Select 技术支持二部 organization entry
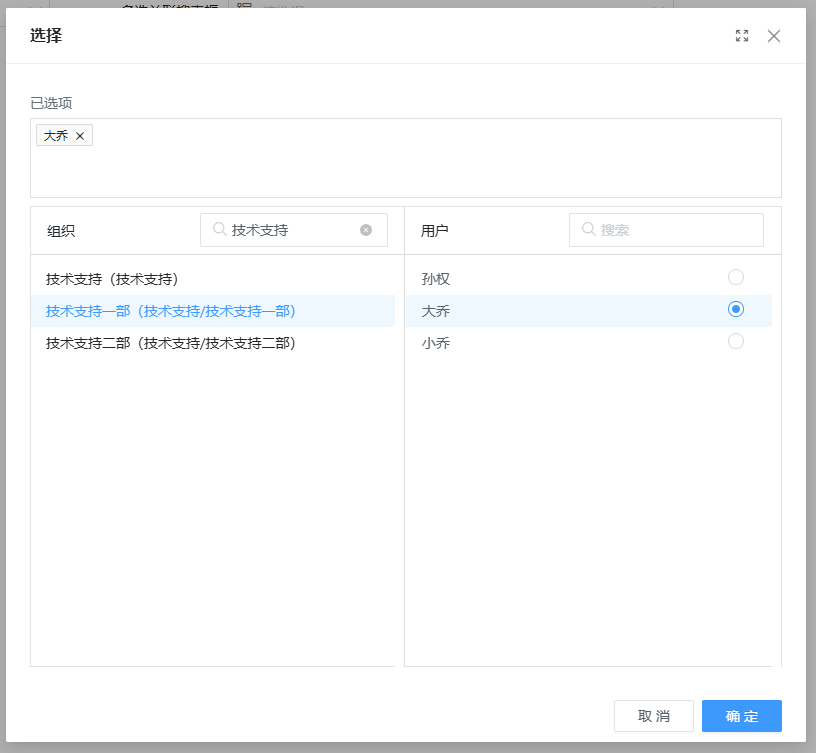Image resolution: width=816 pixels, height=753 pixels. pyautogui.click(x=171, y=343)
